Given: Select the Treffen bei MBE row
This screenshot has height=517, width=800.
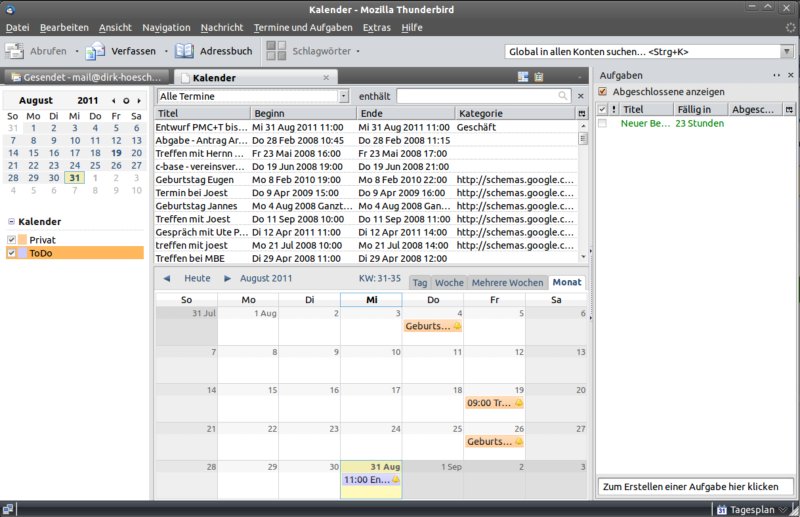Looking at the screenshot, I should point(366,258).
